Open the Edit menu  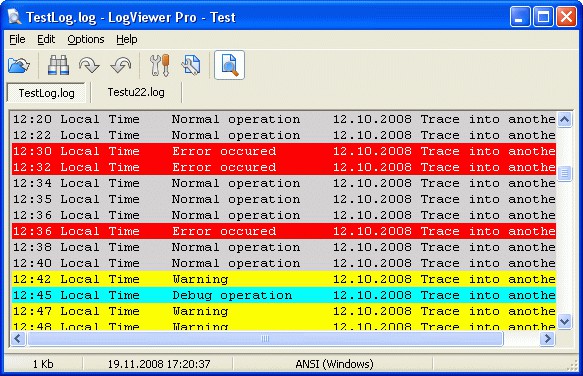[x=46, y=39]
